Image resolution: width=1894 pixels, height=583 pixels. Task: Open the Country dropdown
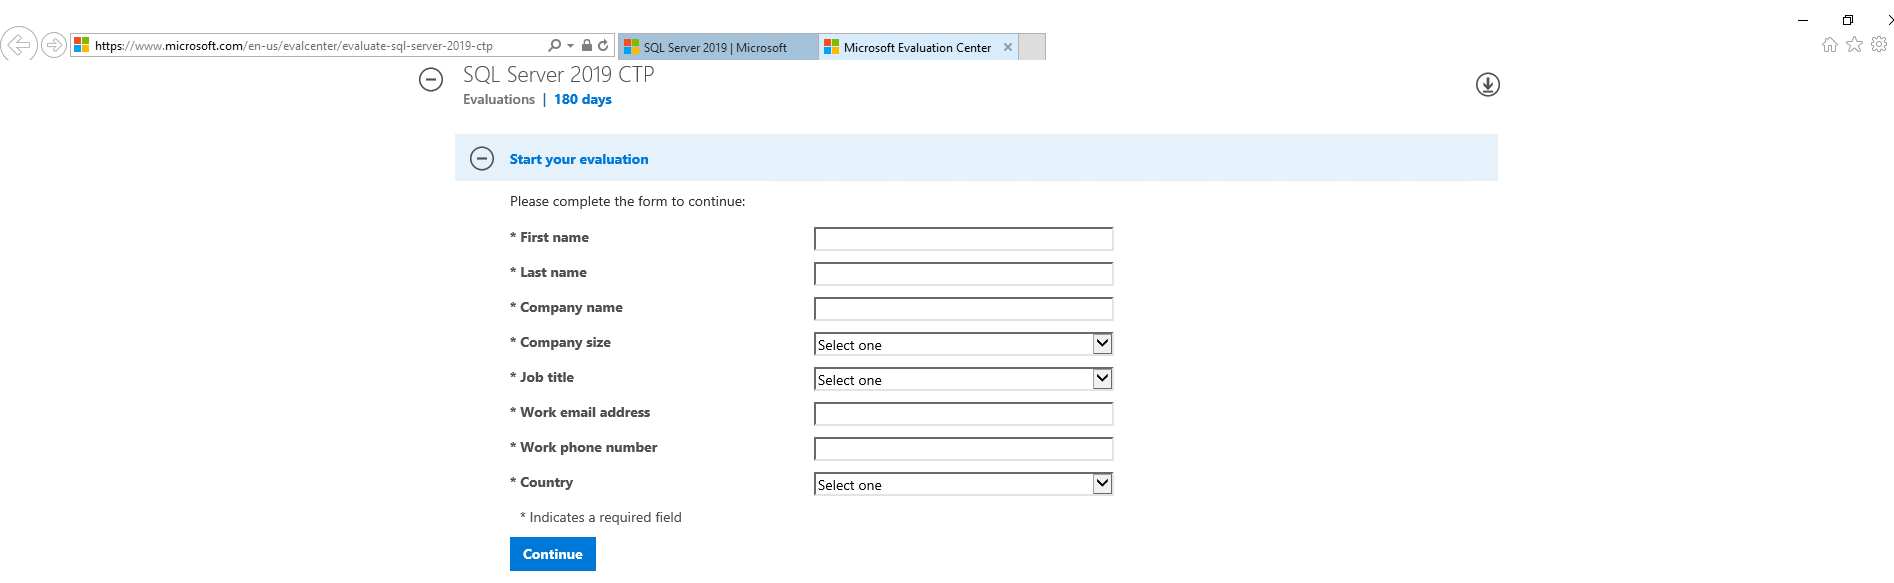pos(964,484)
